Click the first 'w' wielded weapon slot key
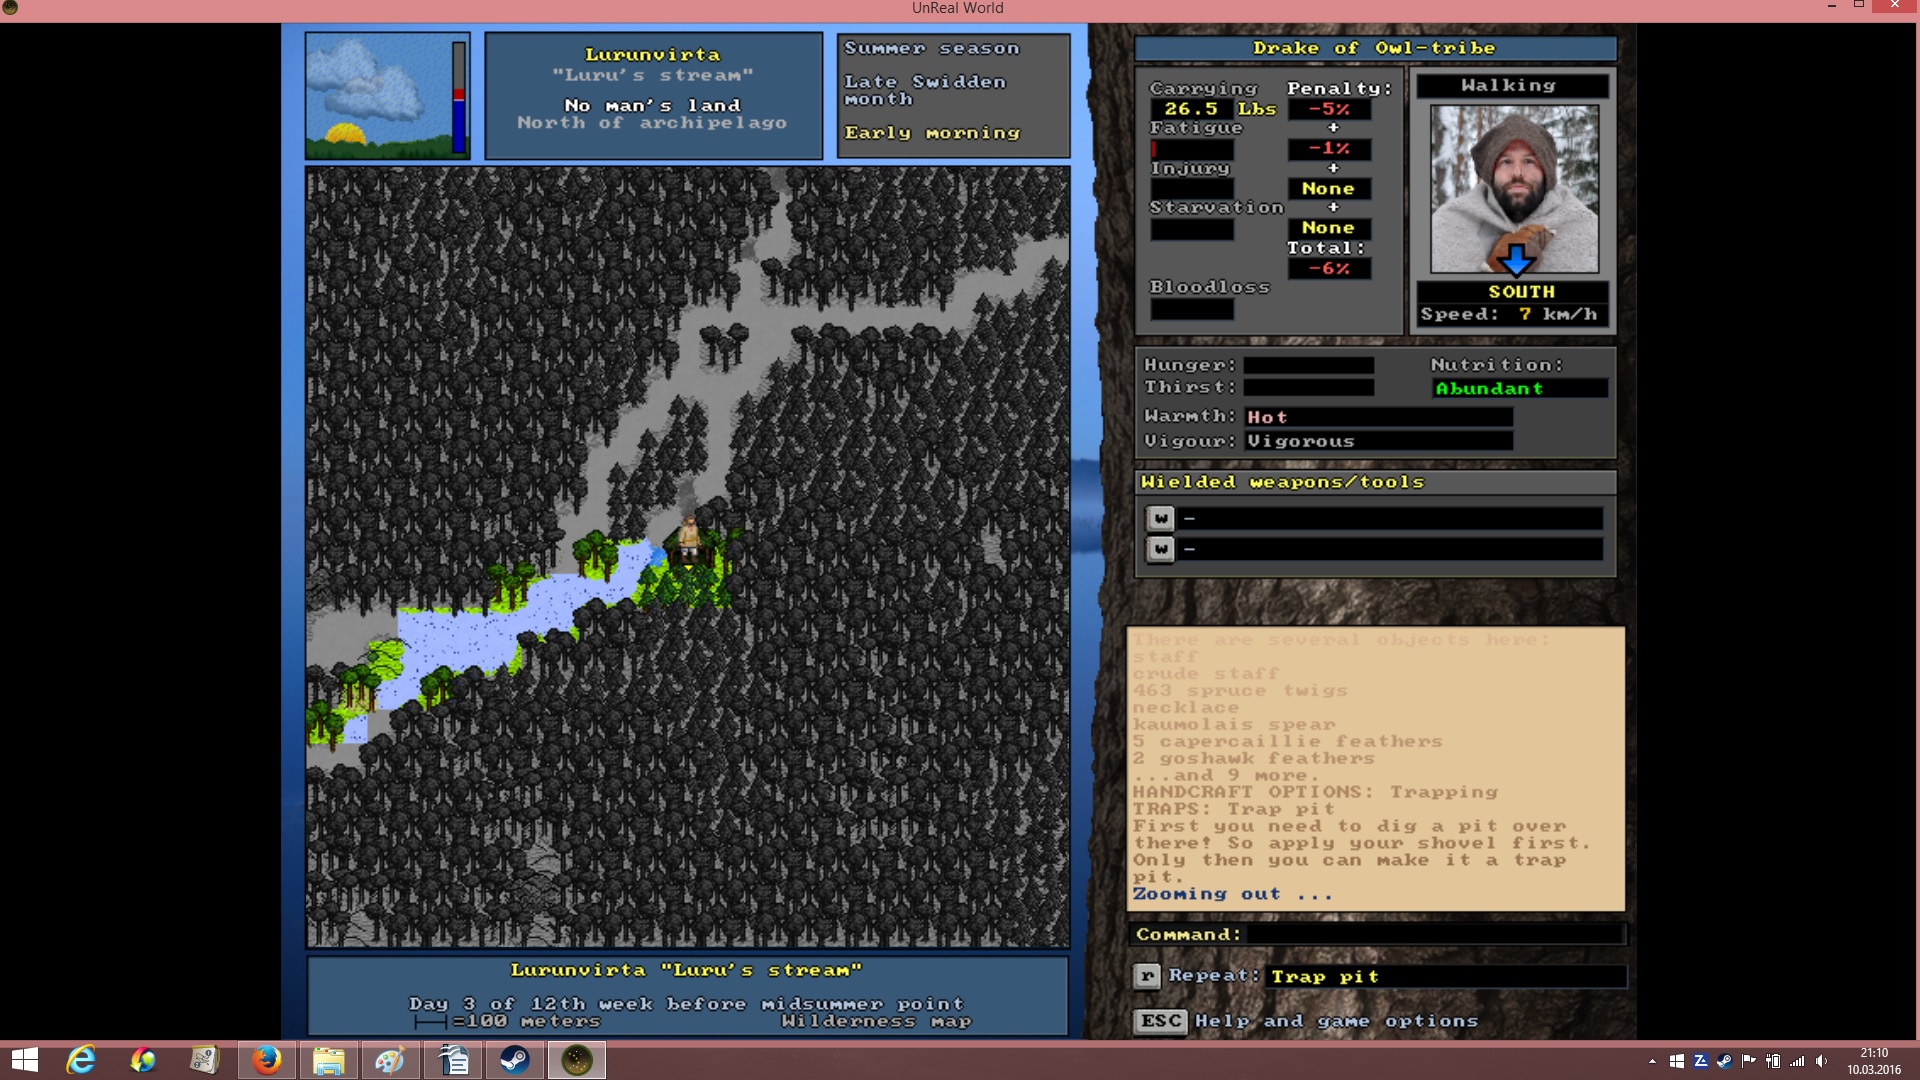Image resolution: width=1920 pixels, height=1080 pixels. coord(1160,518)
